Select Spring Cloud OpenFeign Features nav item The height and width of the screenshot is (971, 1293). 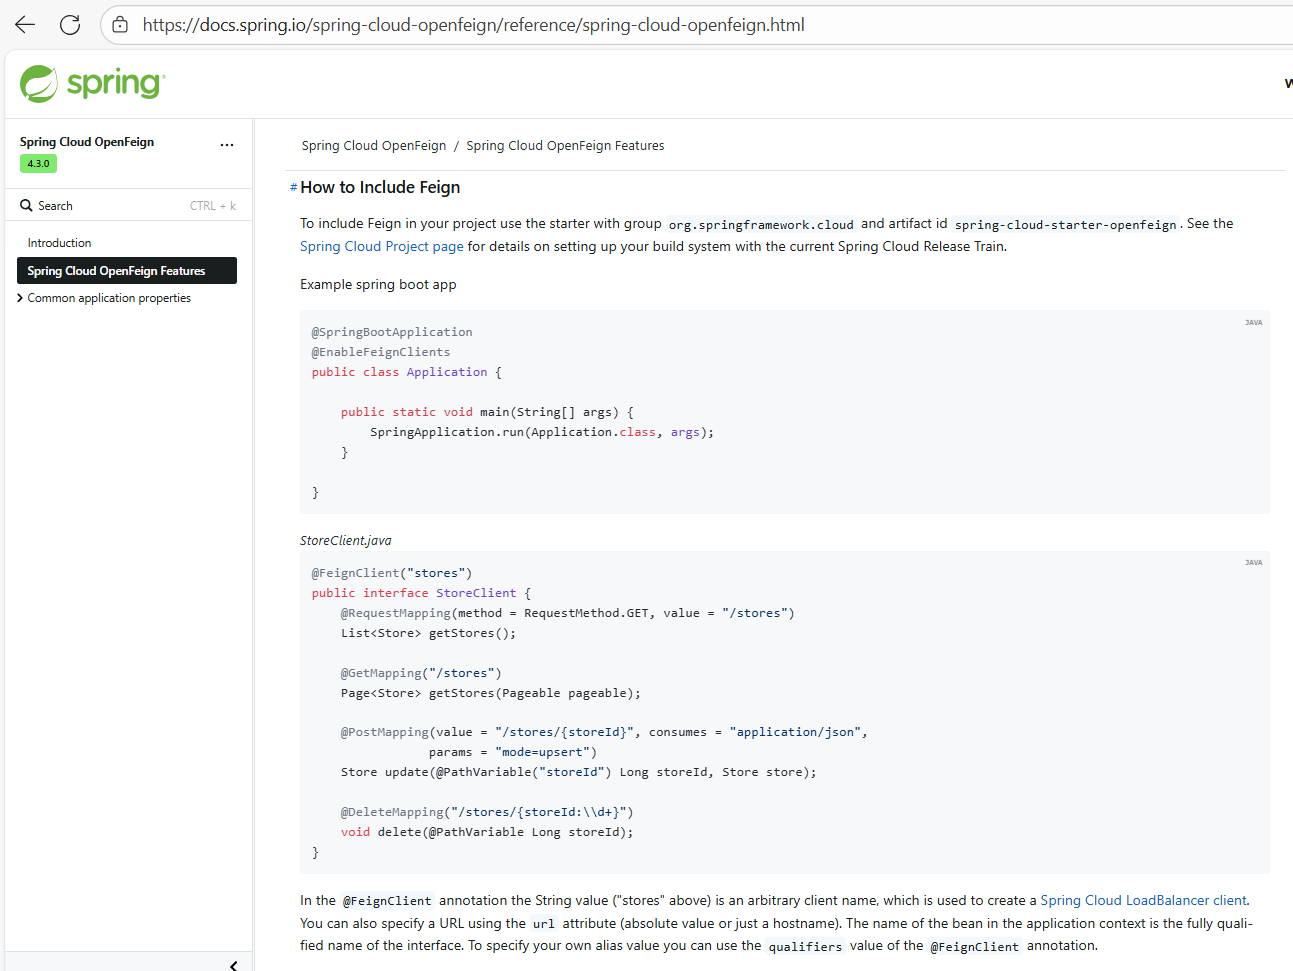point(127,271)
